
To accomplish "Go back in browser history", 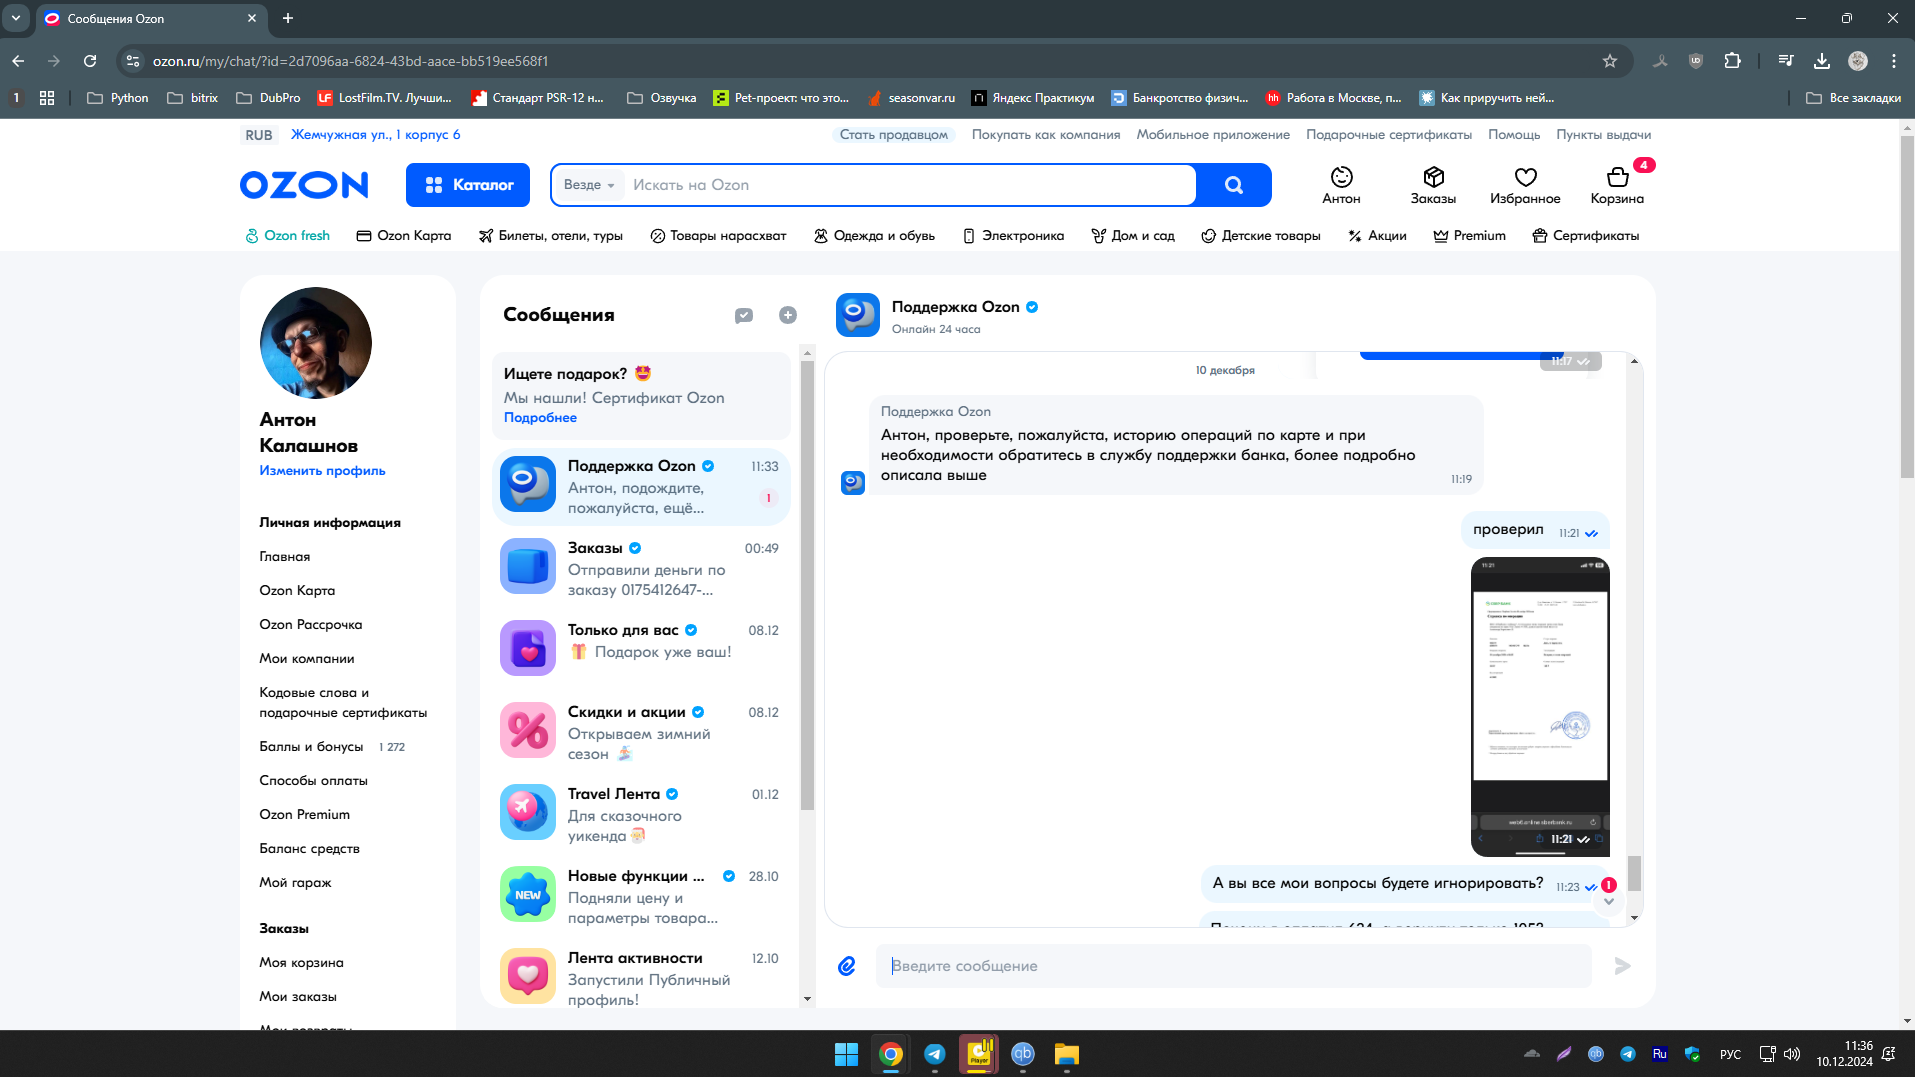I will [x=18, y=61].
